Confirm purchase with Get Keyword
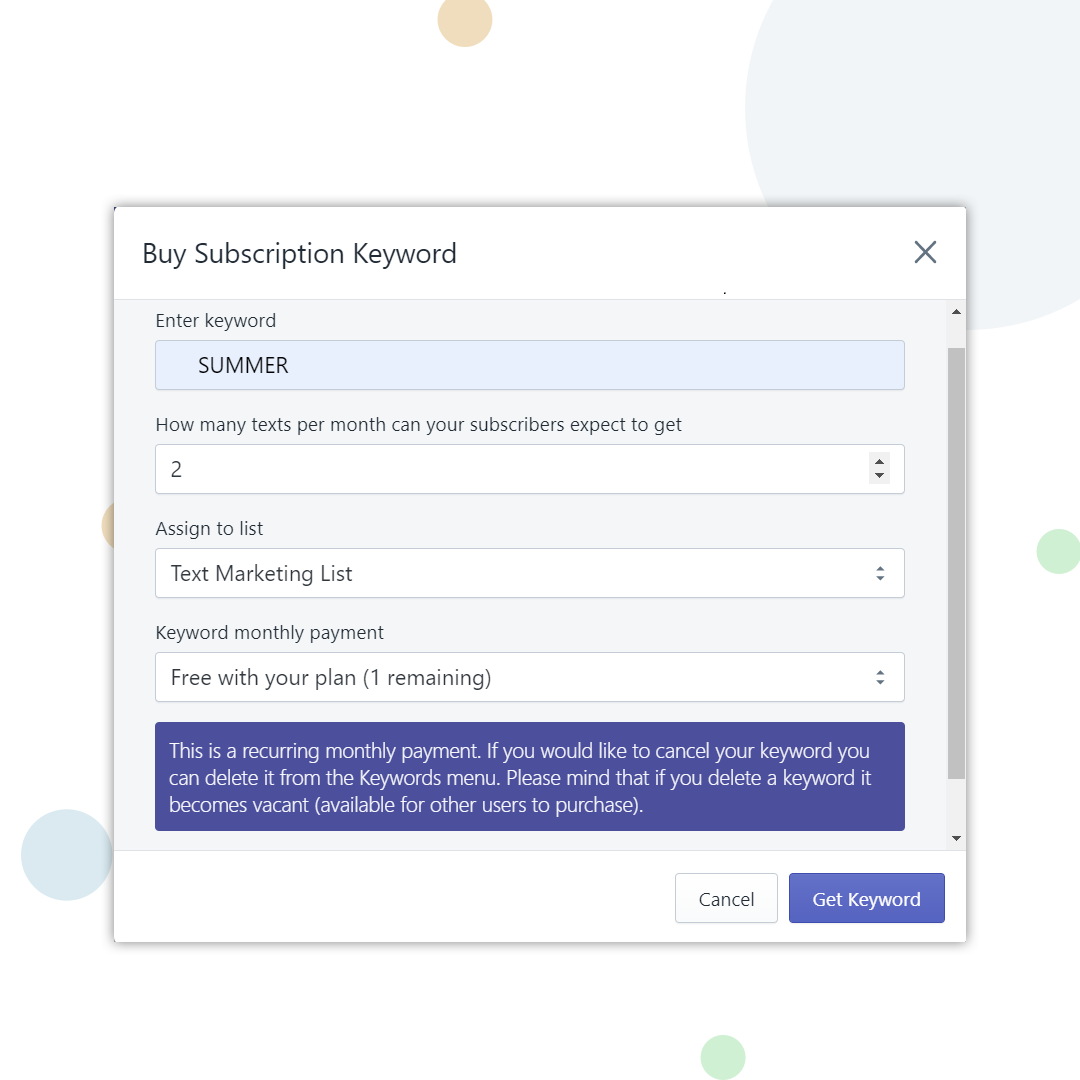This screenshot has width=1080, height=1080. click(x=866, y=898)
